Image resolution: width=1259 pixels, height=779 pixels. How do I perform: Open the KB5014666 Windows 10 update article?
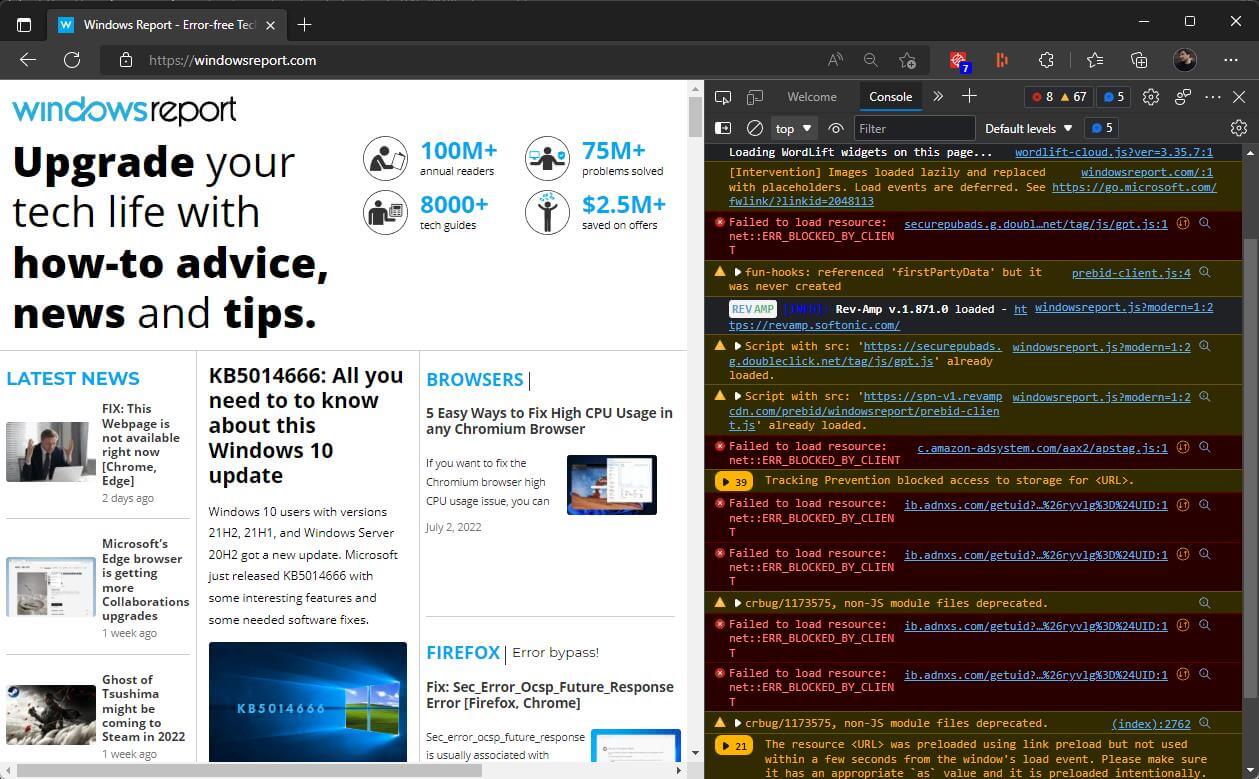pos(305,426)
